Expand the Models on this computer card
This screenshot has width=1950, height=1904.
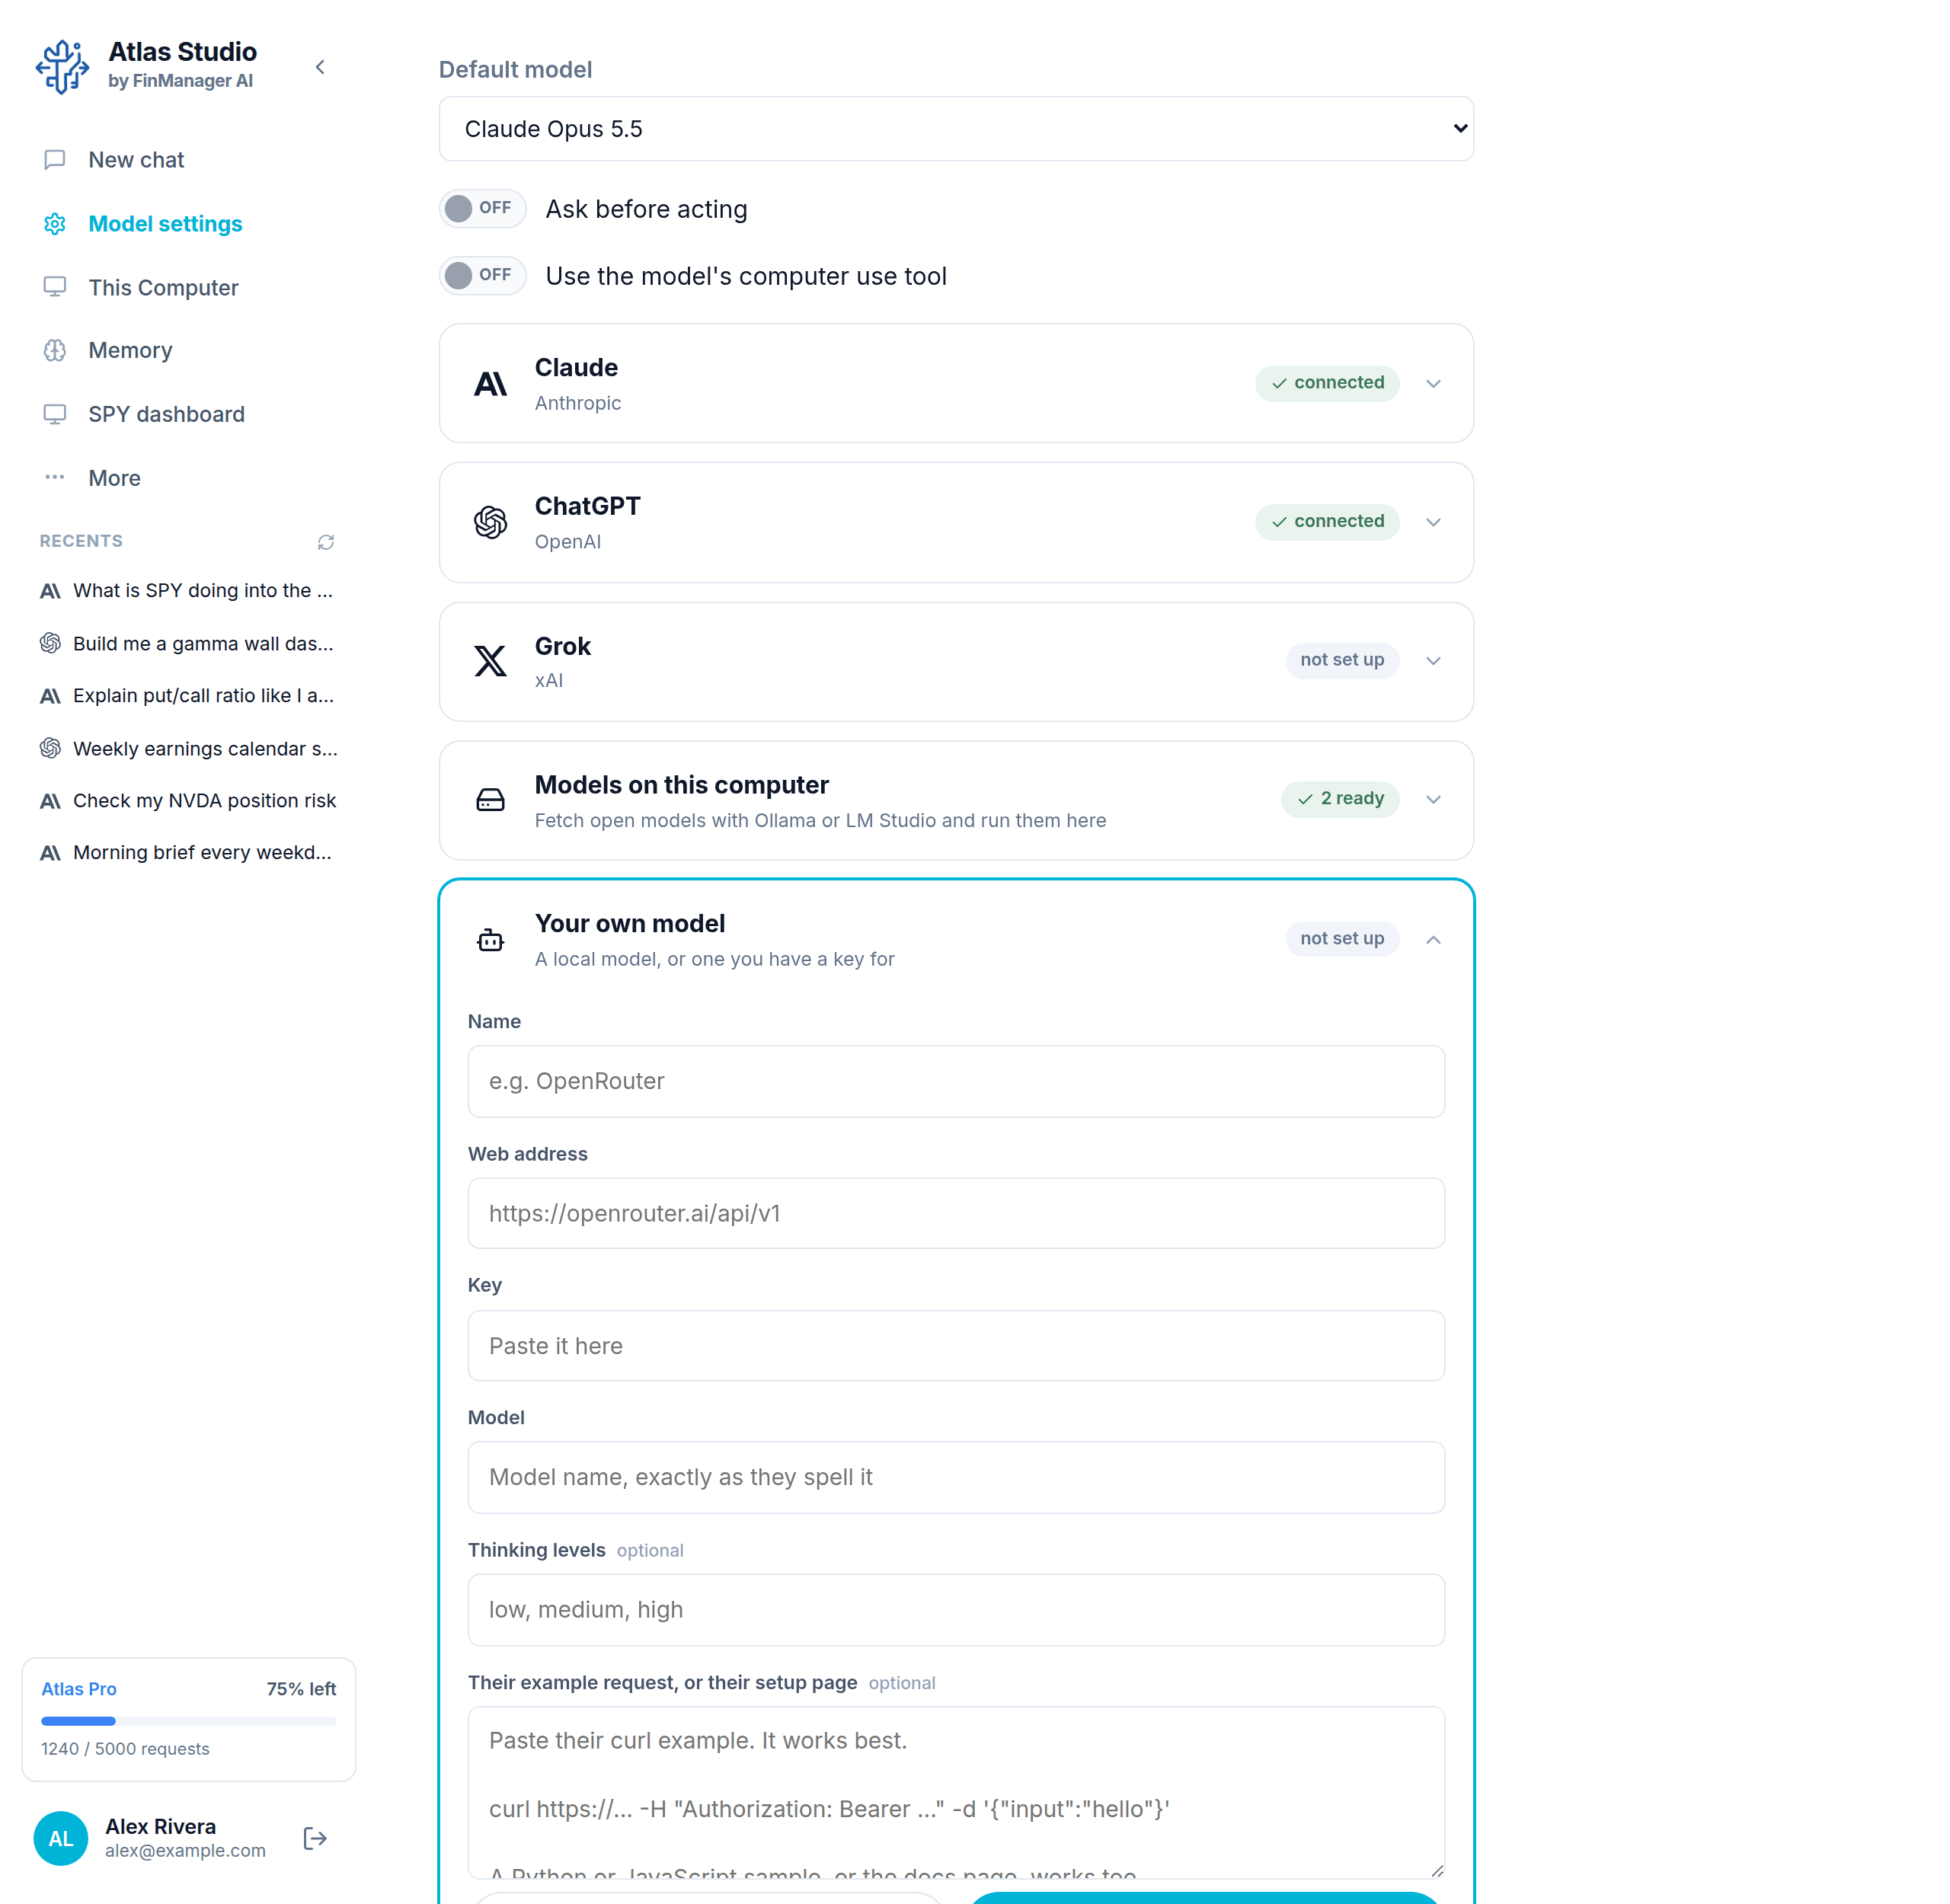[x=1433, y=800]
